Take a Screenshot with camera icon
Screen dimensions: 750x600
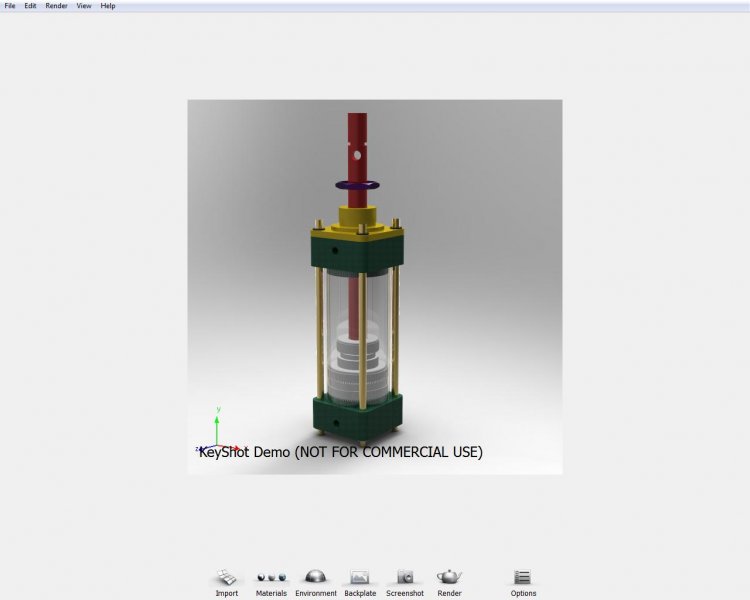pyautogui.click(x=405, y=577)
